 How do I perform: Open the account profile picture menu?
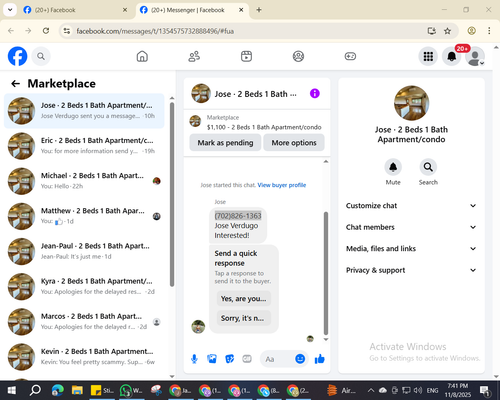[475, 56]
